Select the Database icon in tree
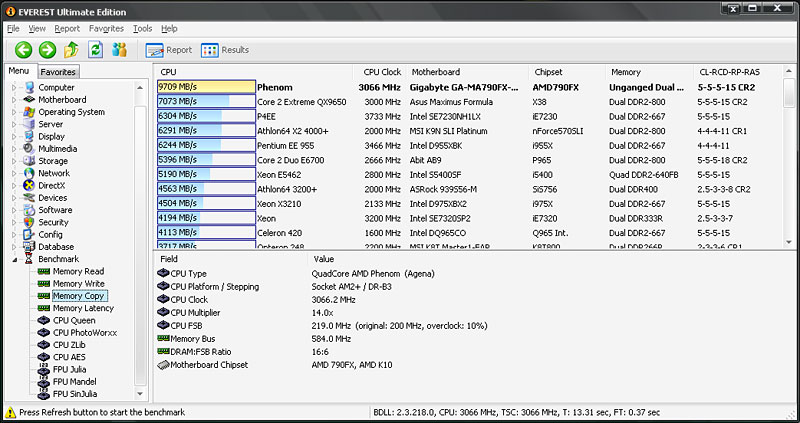The height and width of the screenshot is (423, 800). [x=29, y=247]
